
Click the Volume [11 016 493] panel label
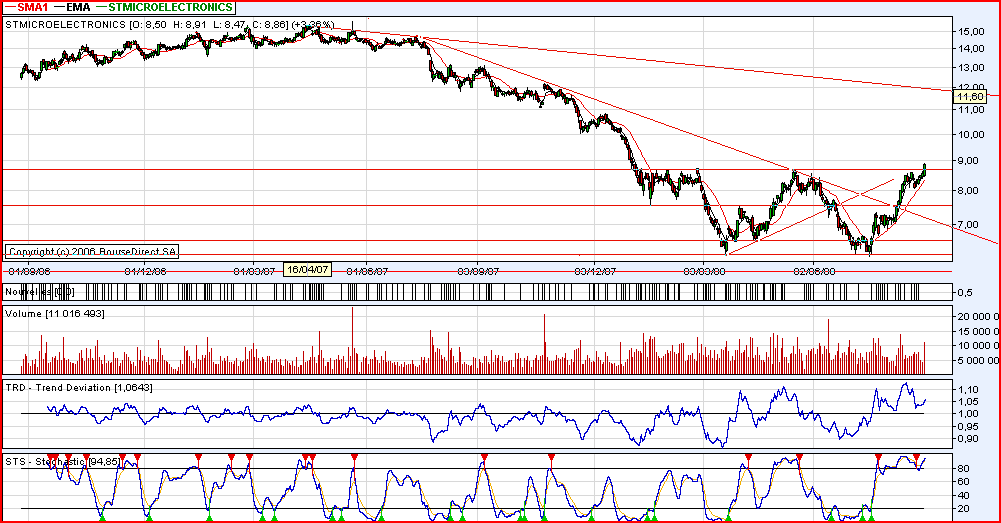pyautogui.click(x=55, y=314)
